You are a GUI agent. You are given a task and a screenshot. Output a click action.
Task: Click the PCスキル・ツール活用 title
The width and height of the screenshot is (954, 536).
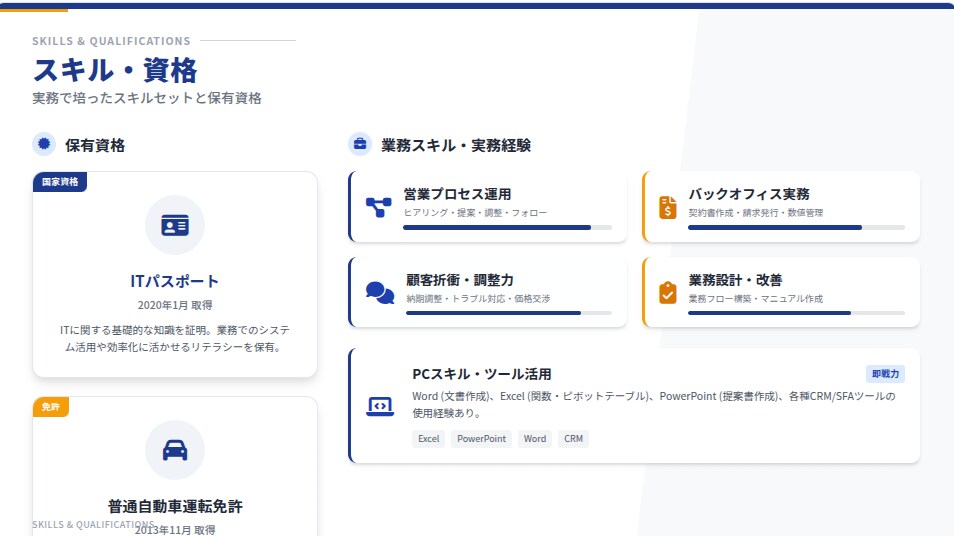[482, 374]
